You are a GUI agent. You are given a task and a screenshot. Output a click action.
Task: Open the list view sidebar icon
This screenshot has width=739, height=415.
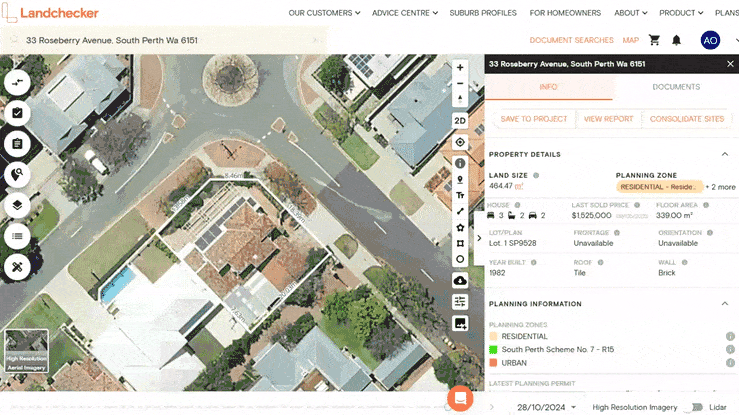[x=17, y=236]
